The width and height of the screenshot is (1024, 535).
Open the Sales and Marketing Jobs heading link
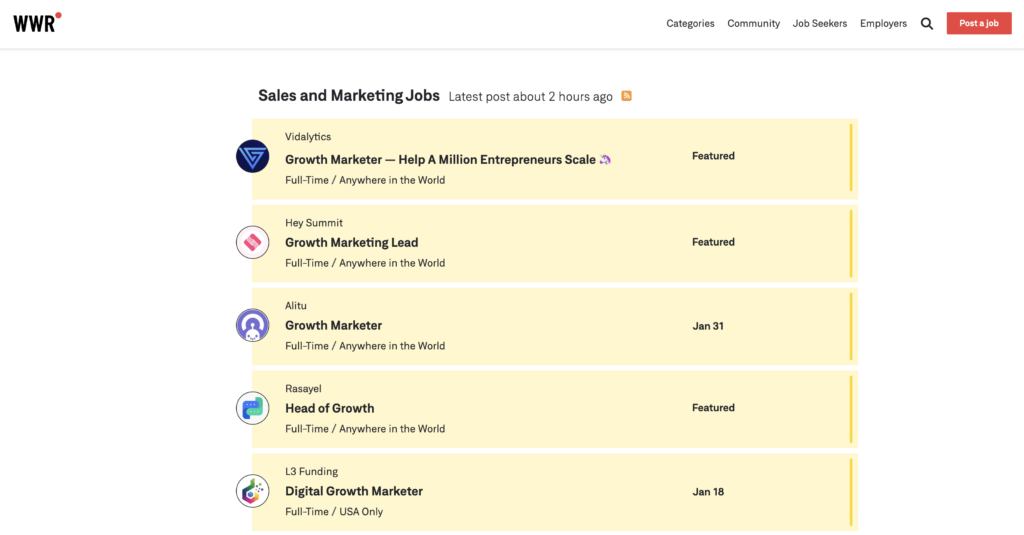click(349, 95)
